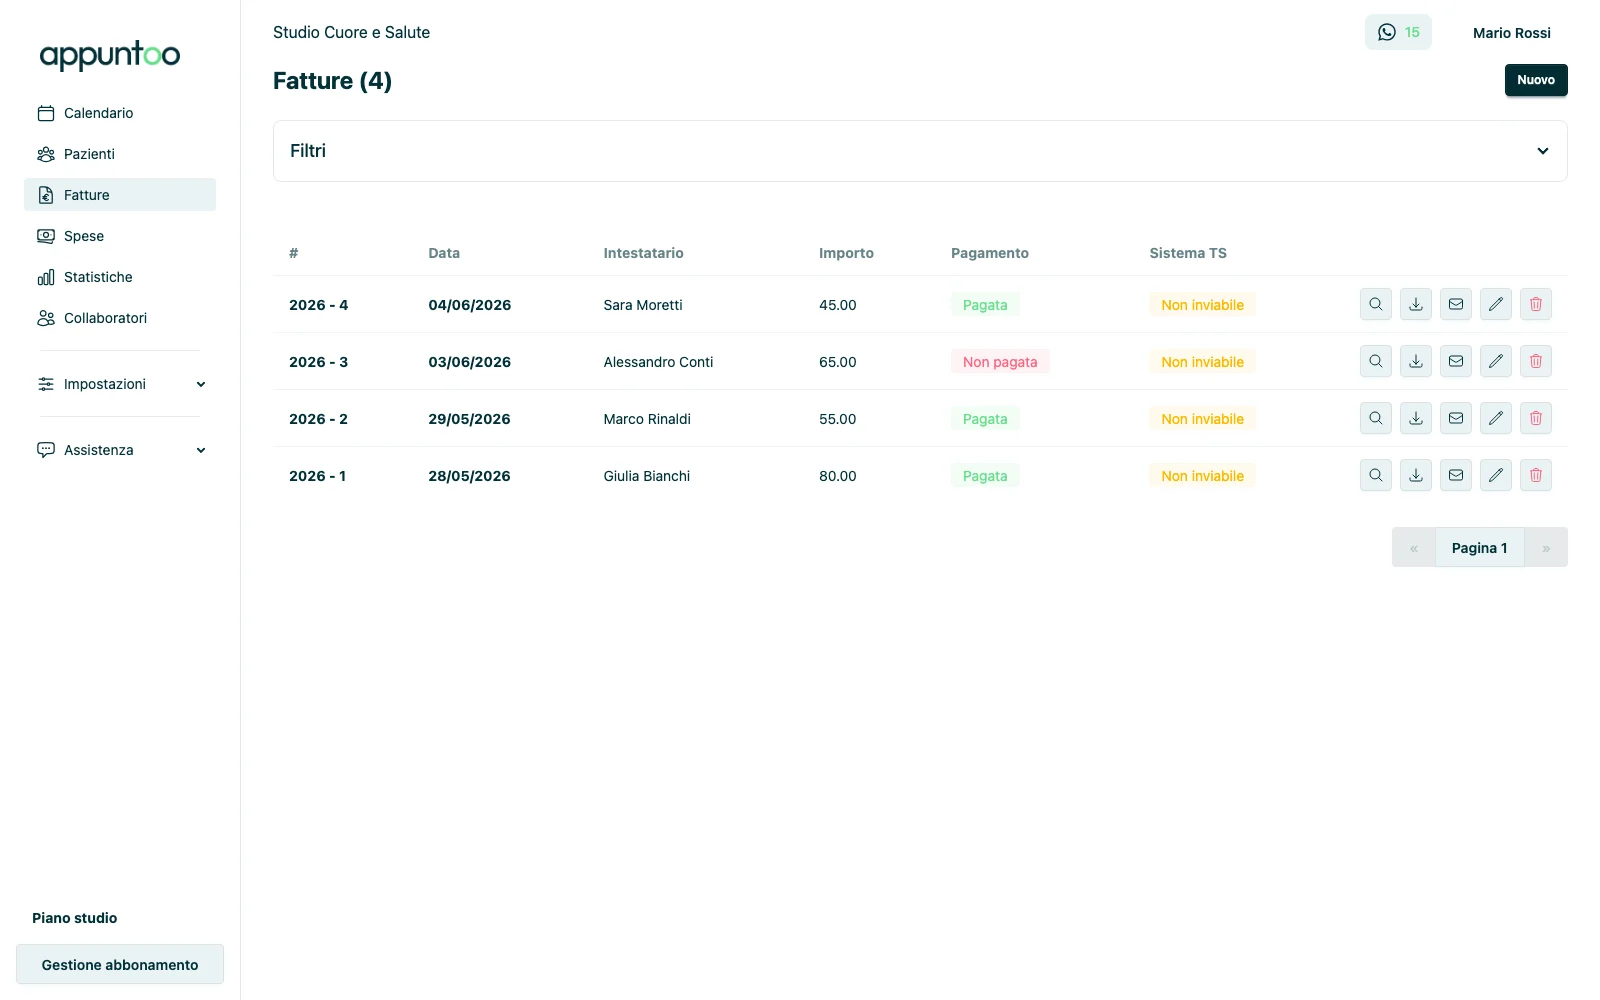The width and height of the screenshot is (1600, 1000).
Task: Click the Importo column header
Action: click(x=846, y=253)
